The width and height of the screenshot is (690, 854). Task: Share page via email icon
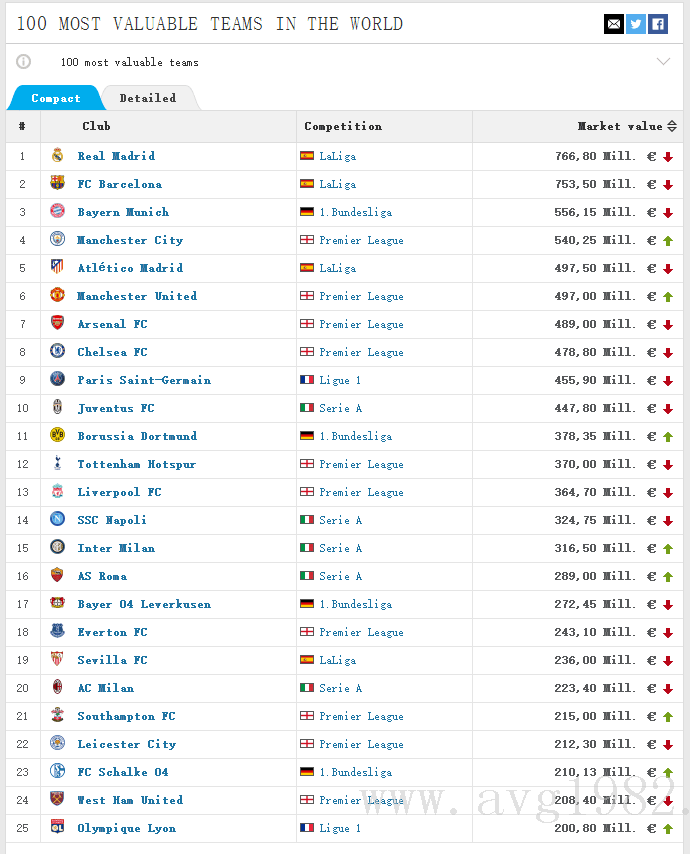(613, 24)
